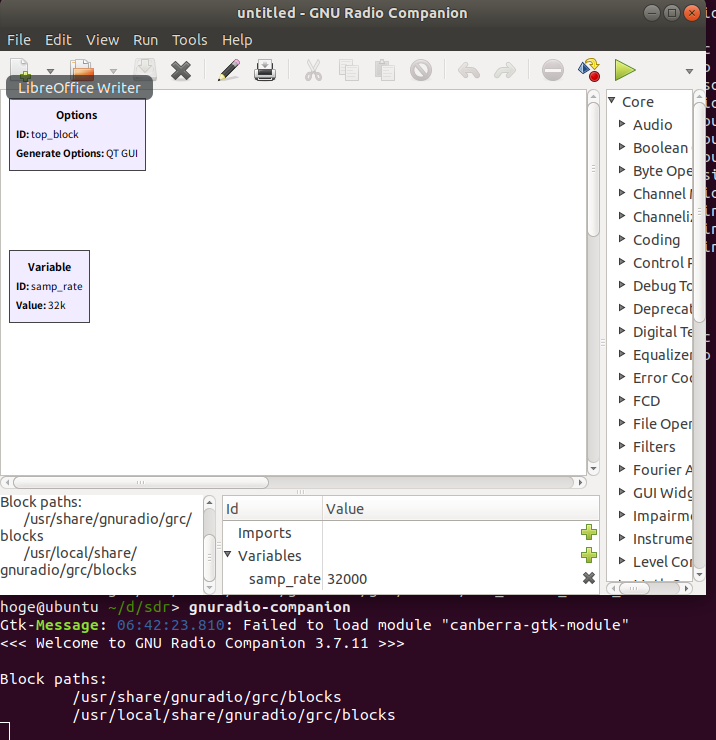Expand the Audio category

pos(622,124)
